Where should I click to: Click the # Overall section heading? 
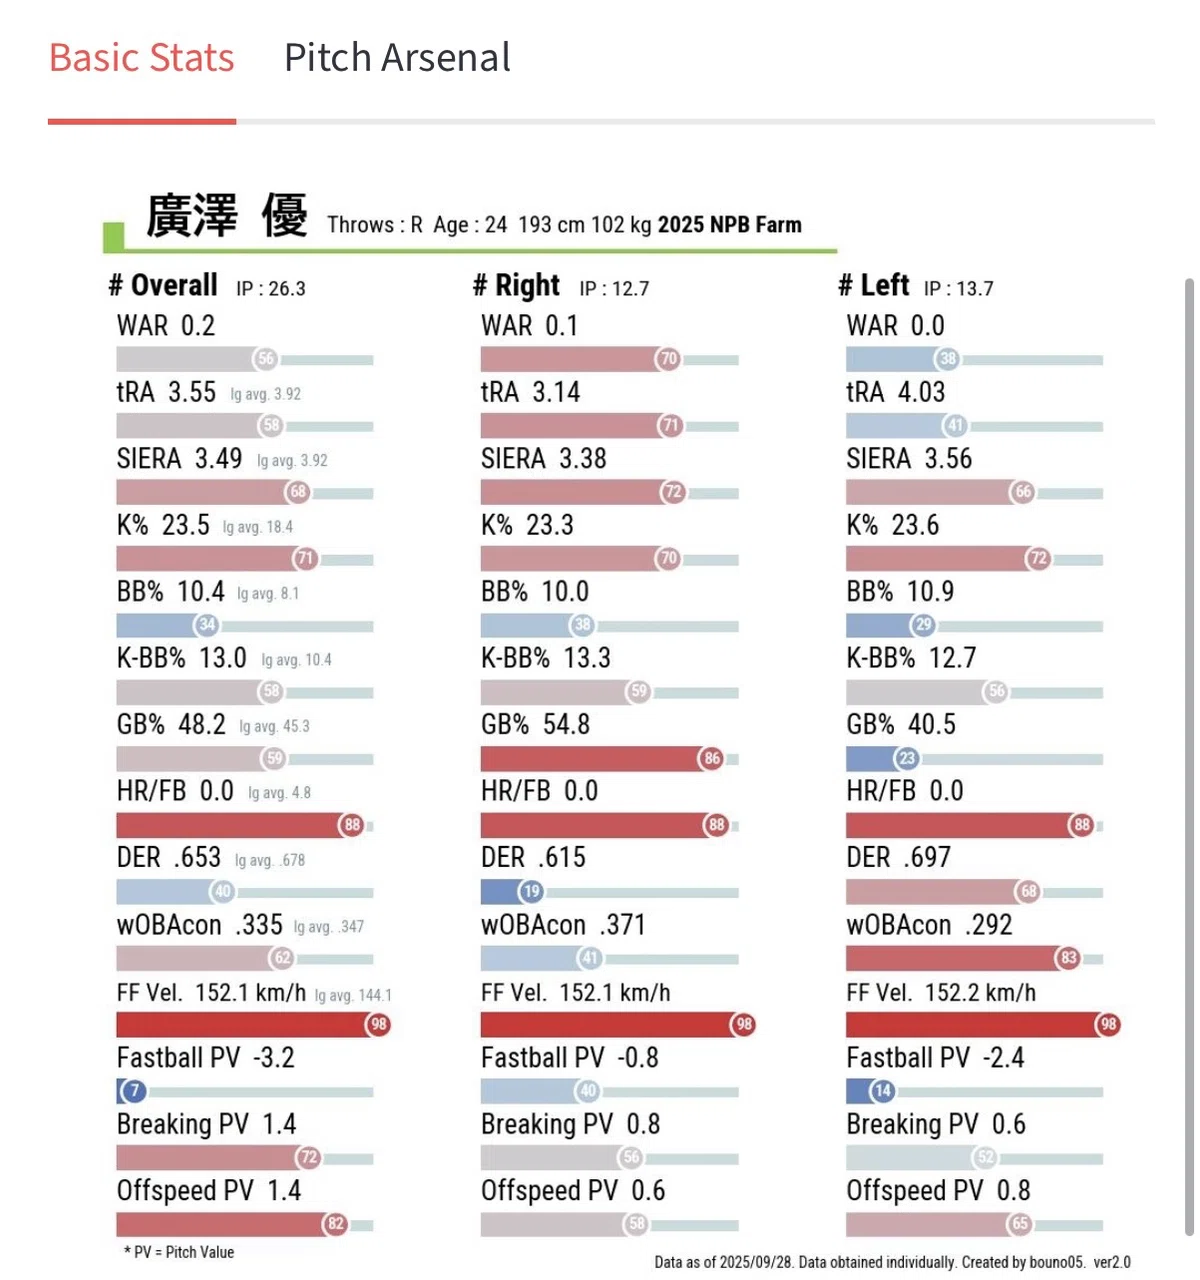pos(163,286)
